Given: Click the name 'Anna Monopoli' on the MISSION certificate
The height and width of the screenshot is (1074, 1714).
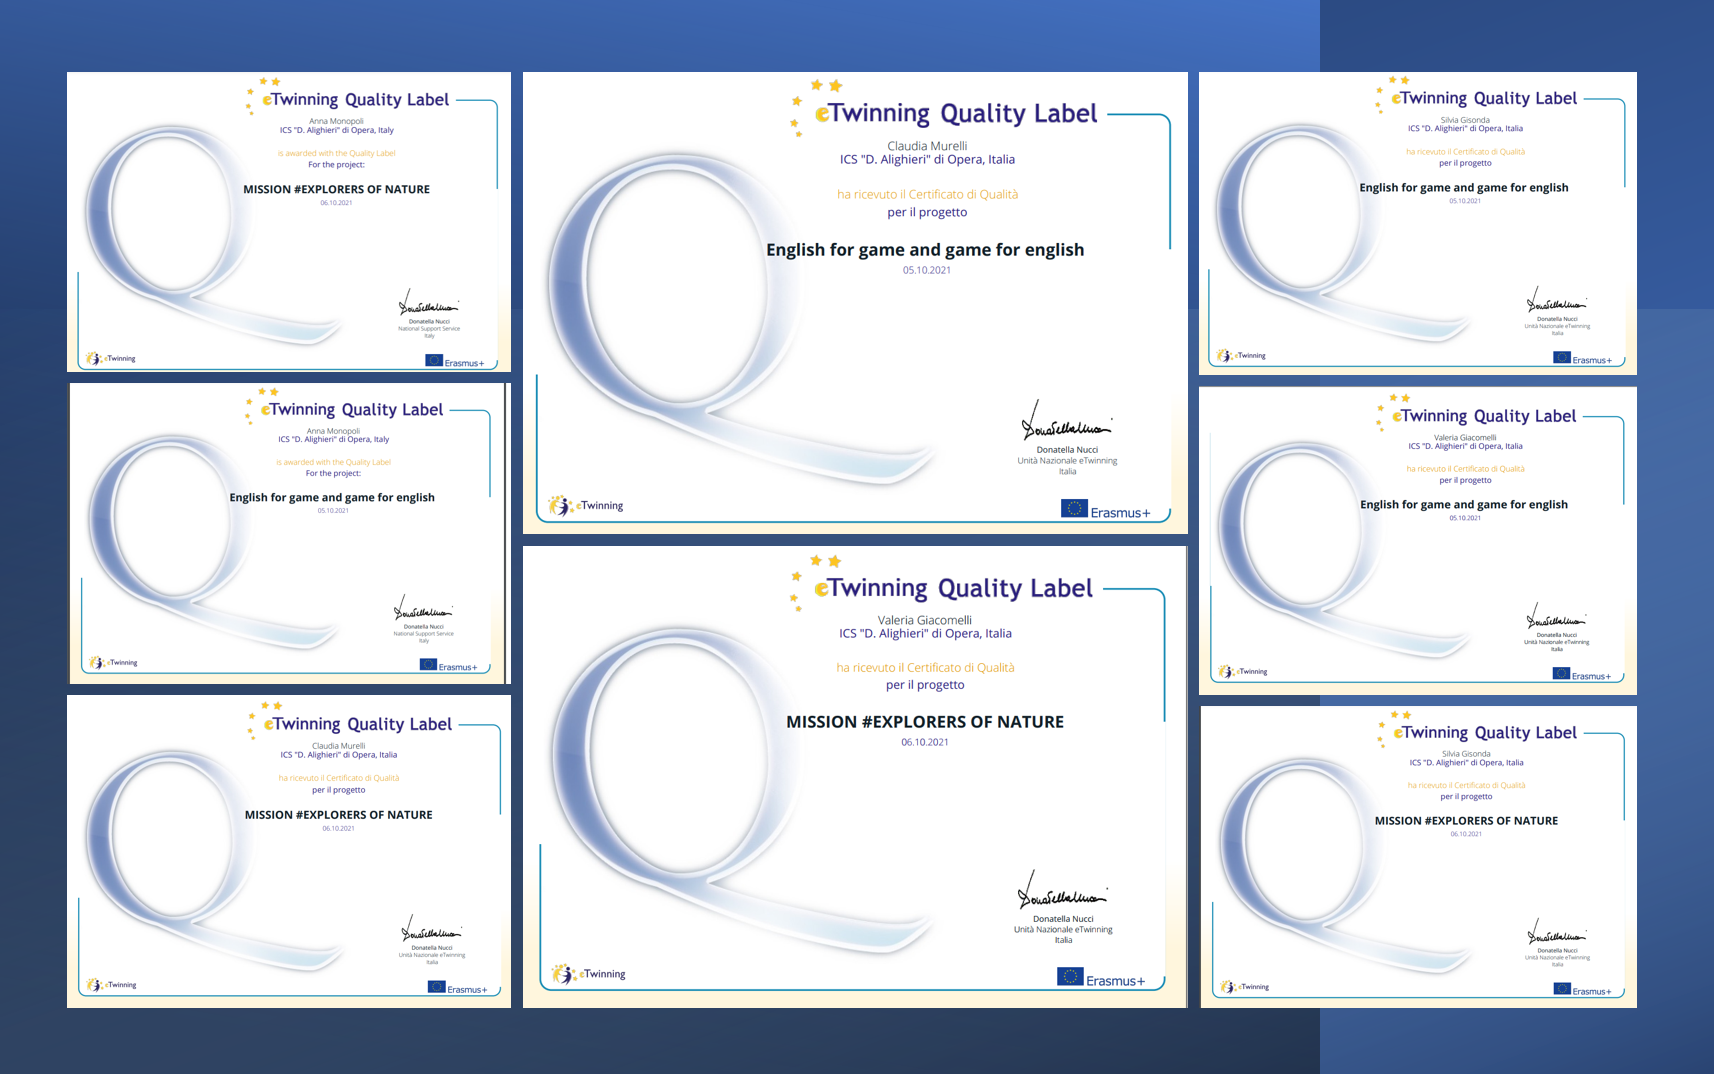Looking at the screenshot, I should [x=336, y=121].
